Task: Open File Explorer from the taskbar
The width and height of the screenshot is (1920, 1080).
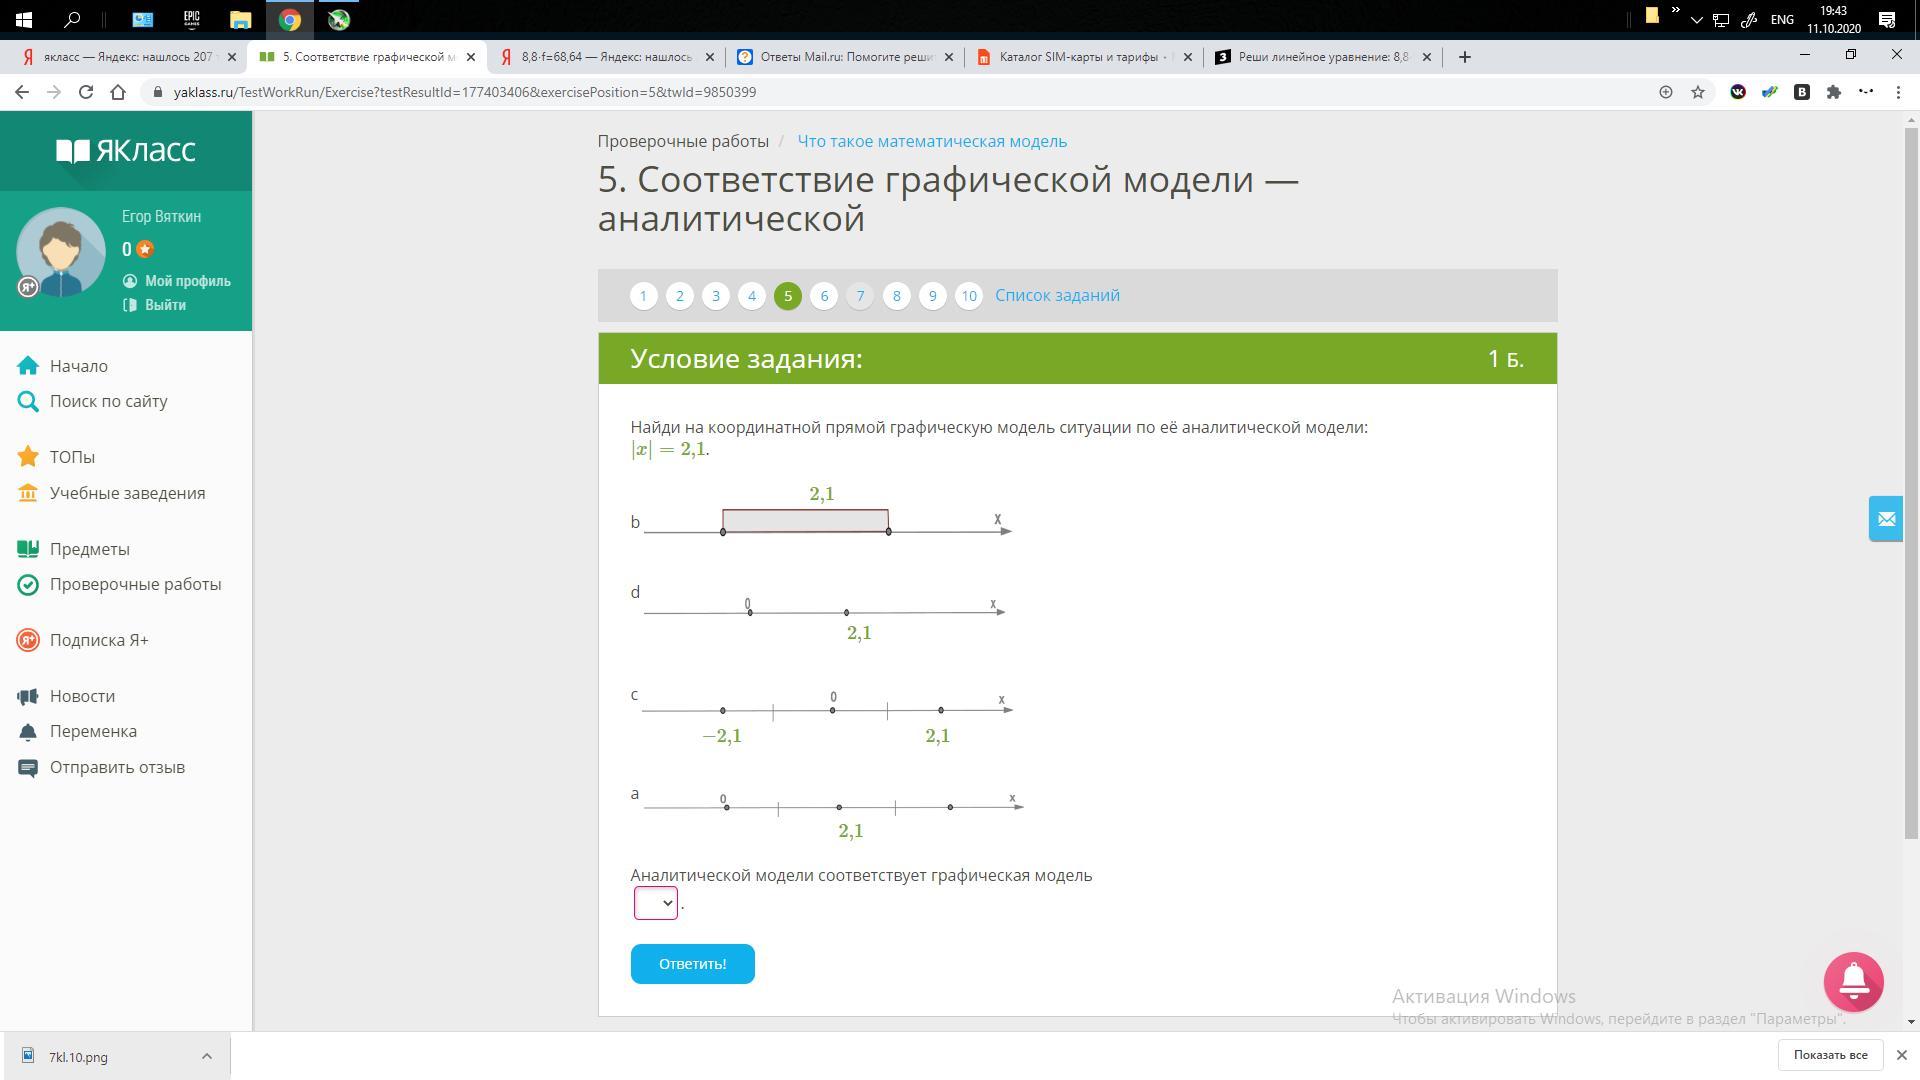Action: [x=240, y=19]
